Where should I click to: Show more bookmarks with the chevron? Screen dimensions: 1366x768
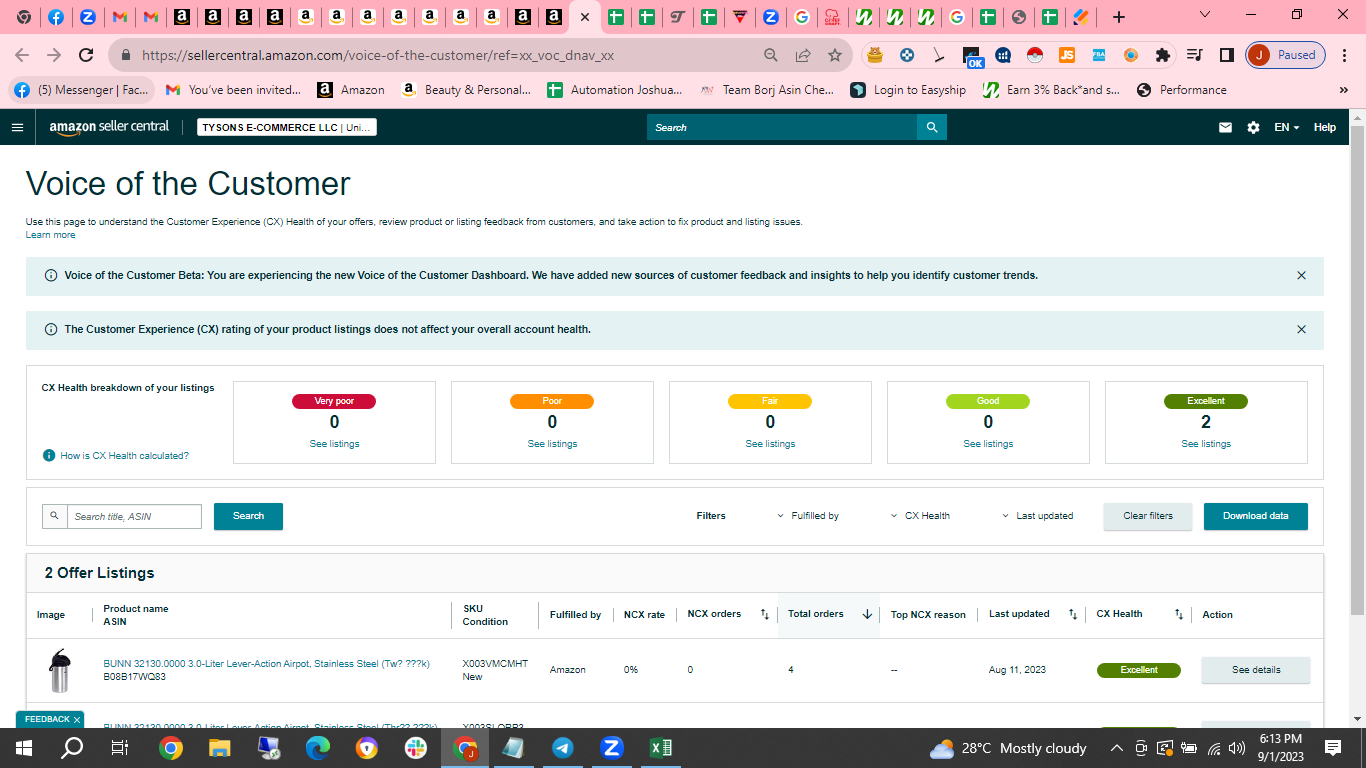point(1343,90)
